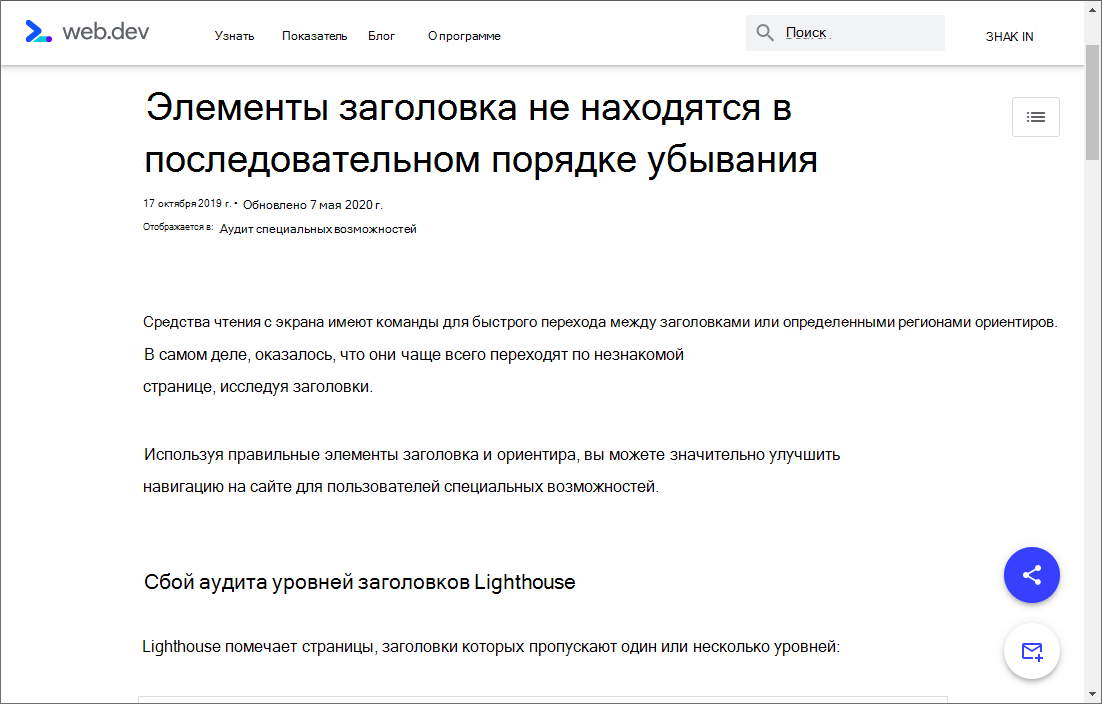
Task: Open the Узнать menu item
Action: (x=233, y=35)
